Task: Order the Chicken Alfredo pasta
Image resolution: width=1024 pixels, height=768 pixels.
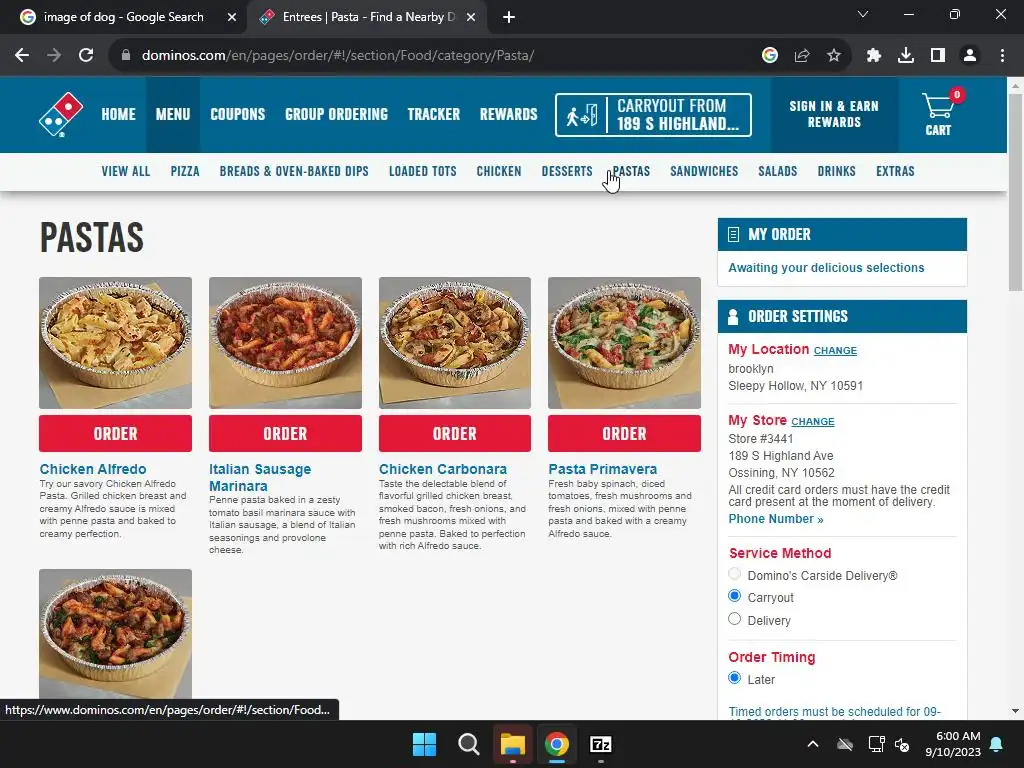Action: point(116,434)
